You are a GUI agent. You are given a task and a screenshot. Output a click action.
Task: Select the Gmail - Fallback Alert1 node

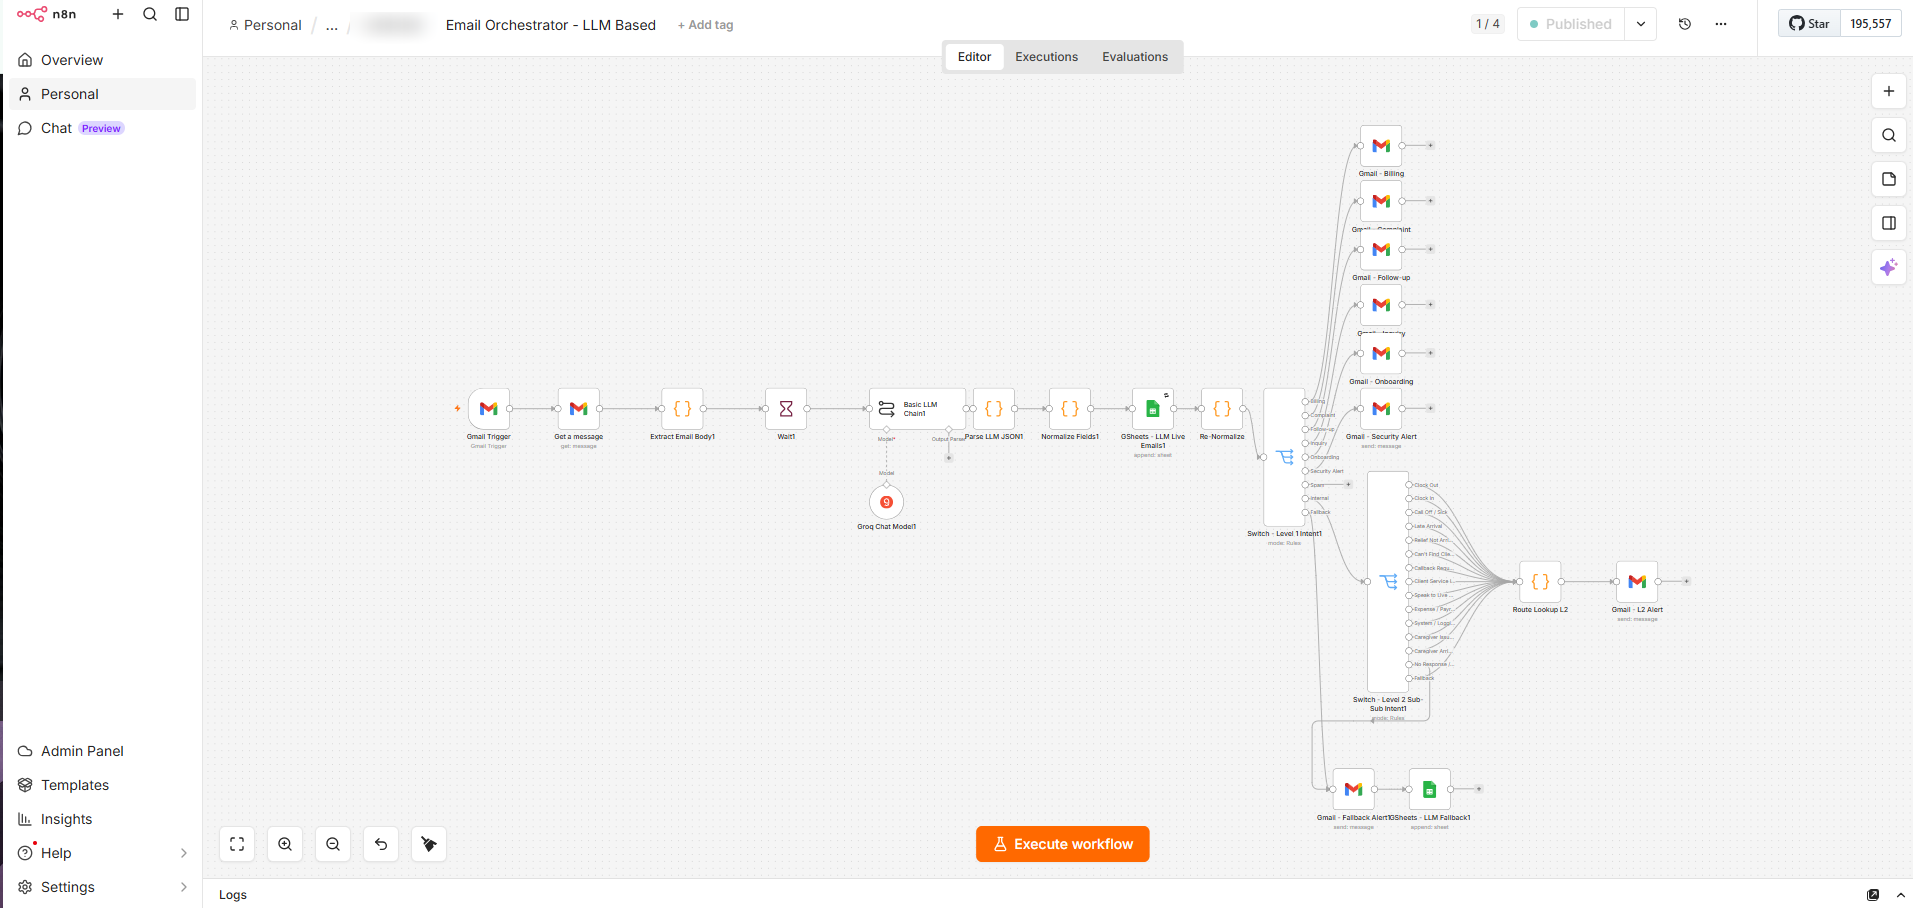tap(1353, 789)
